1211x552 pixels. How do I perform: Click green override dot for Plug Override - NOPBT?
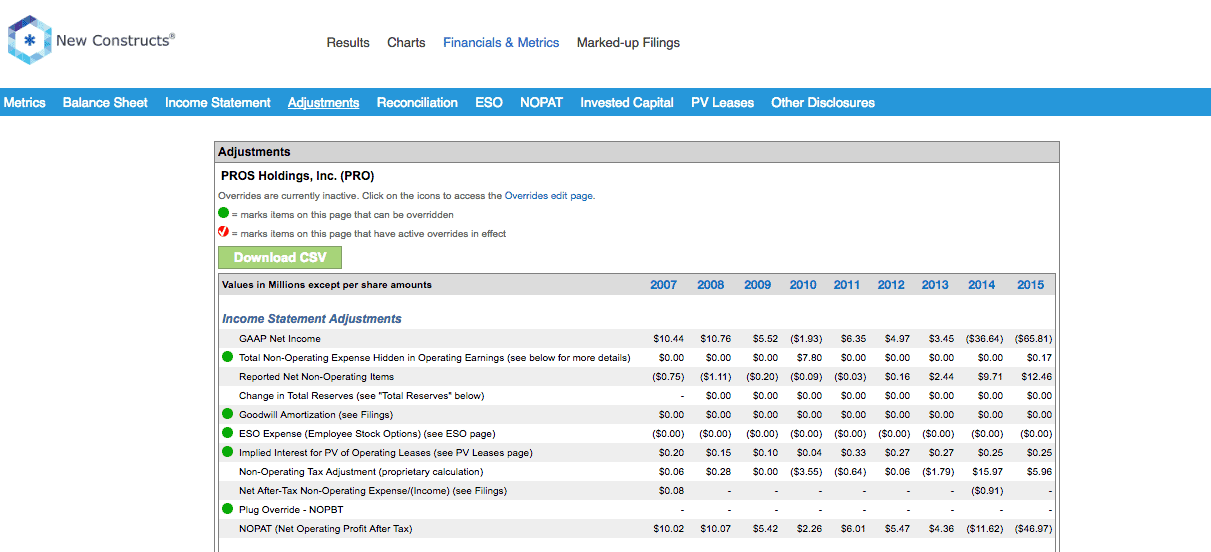click(x=227, y=509)
